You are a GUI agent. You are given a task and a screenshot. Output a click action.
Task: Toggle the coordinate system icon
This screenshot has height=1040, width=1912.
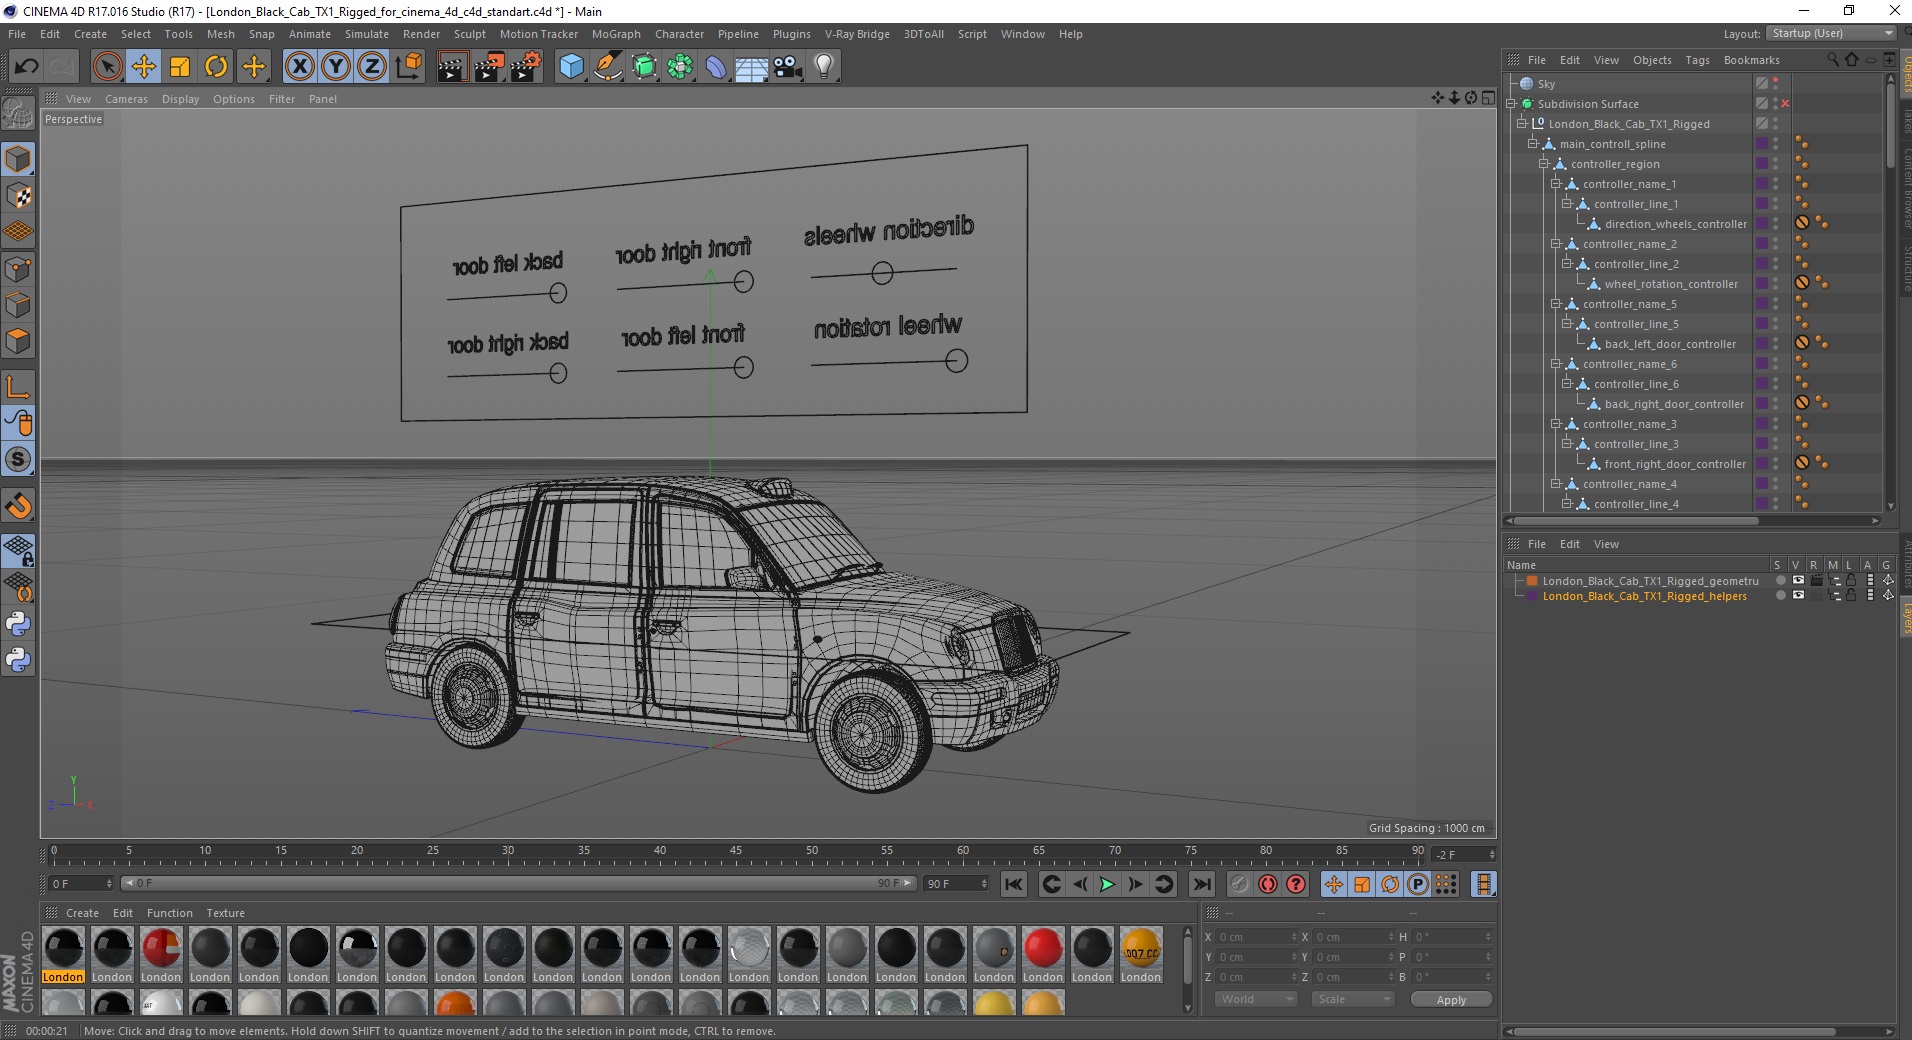(408, 67)
